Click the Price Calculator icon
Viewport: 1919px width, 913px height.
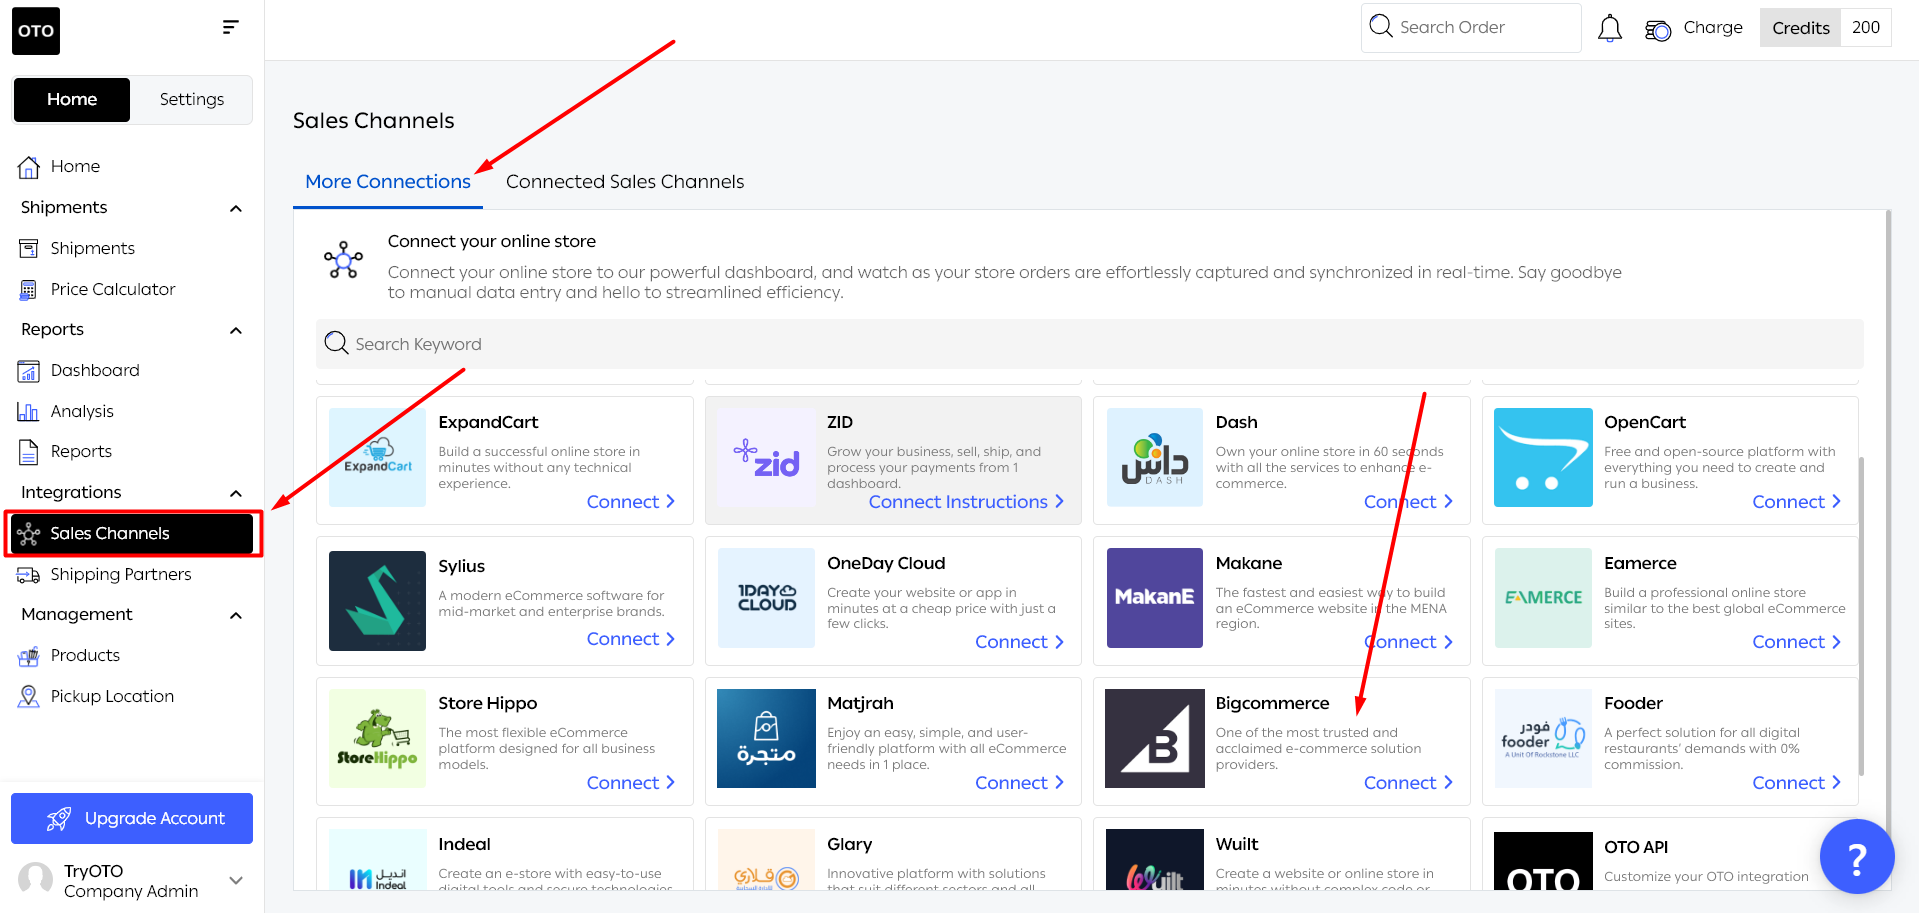[x=29, y=290]
